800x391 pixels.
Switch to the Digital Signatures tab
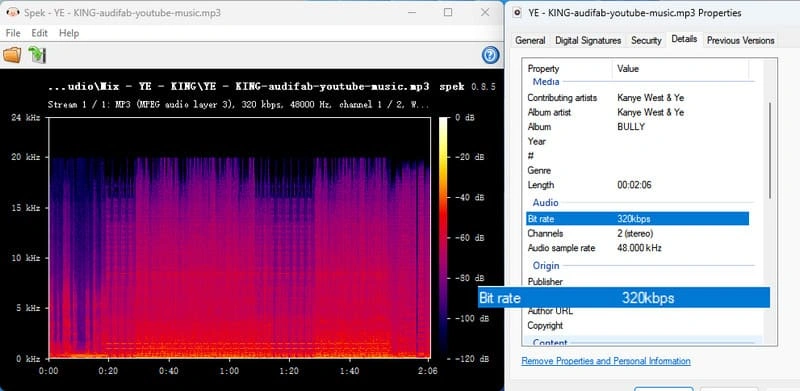588,40
